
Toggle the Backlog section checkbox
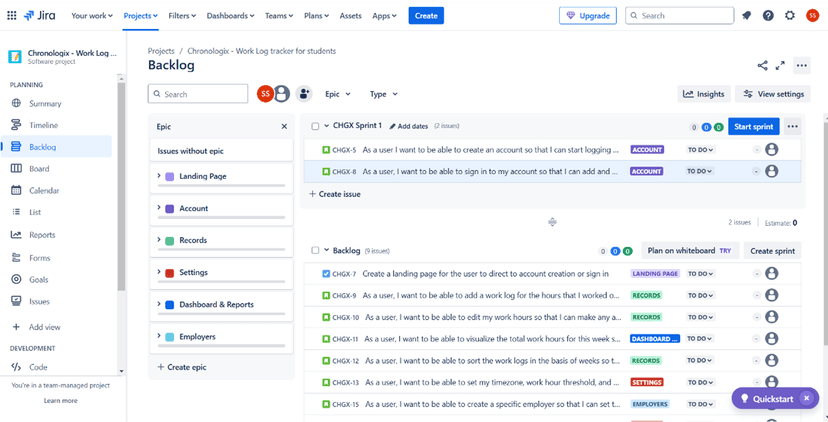(315, 250)
